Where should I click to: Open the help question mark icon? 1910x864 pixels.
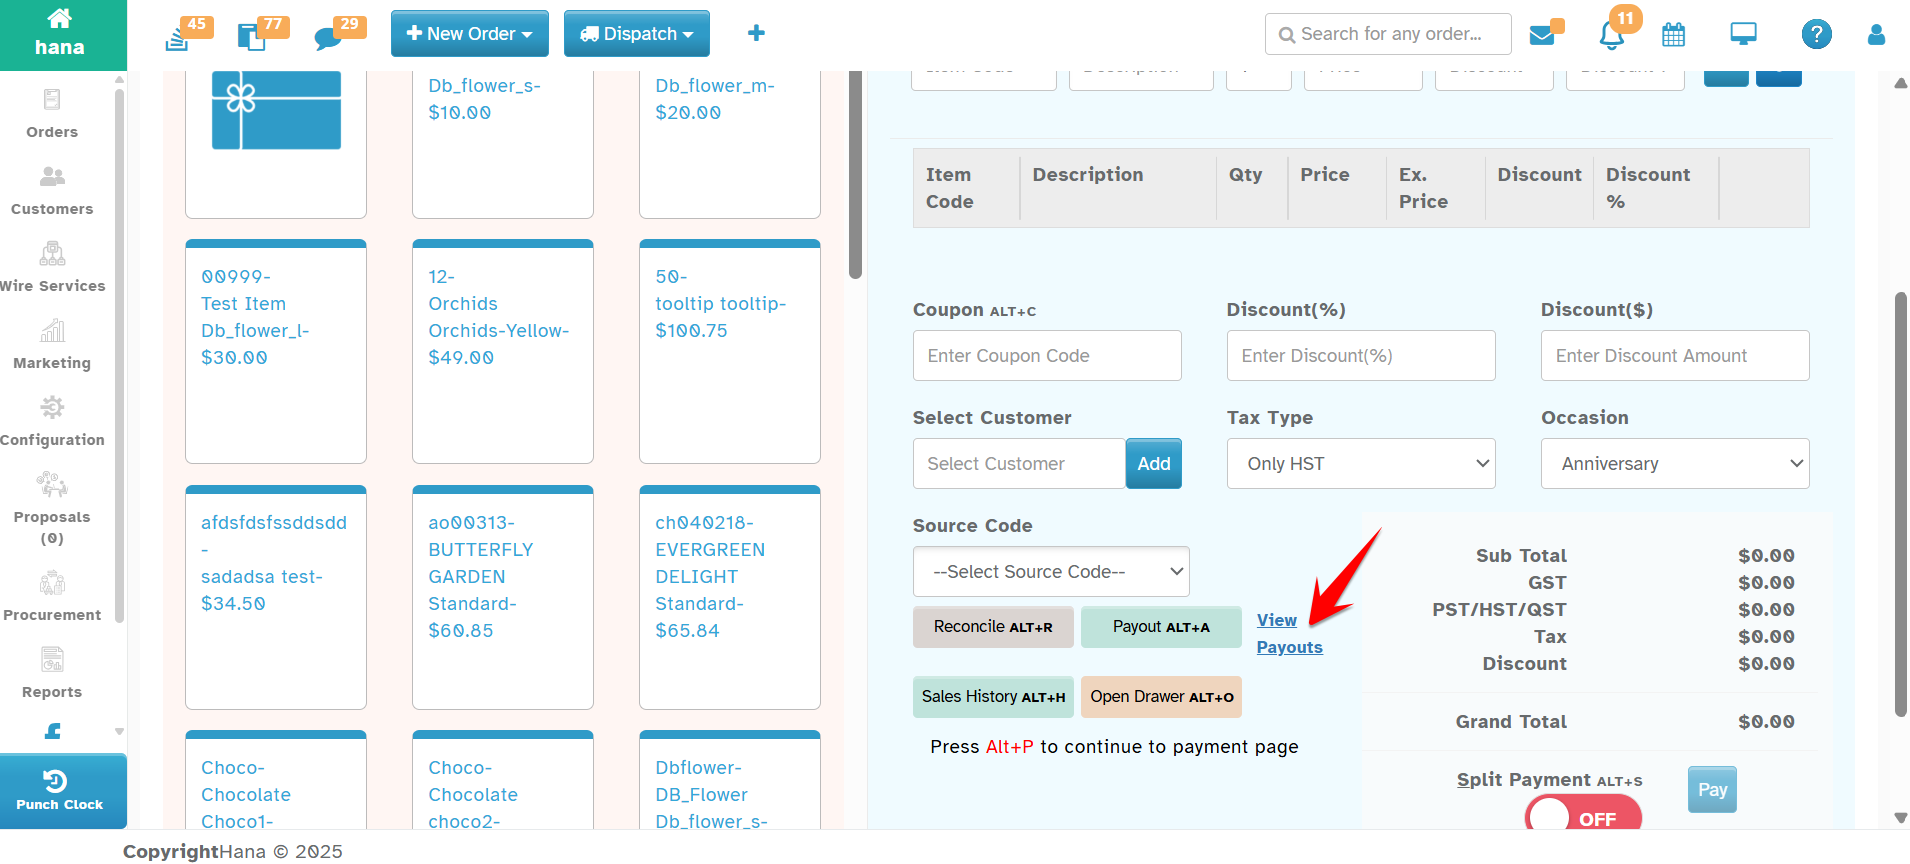pos(1816,34)
